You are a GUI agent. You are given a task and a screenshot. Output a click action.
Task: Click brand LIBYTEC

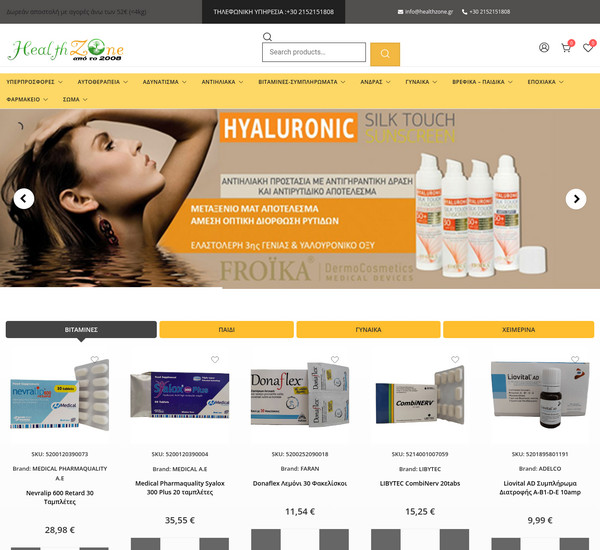[x=430, y=469]
